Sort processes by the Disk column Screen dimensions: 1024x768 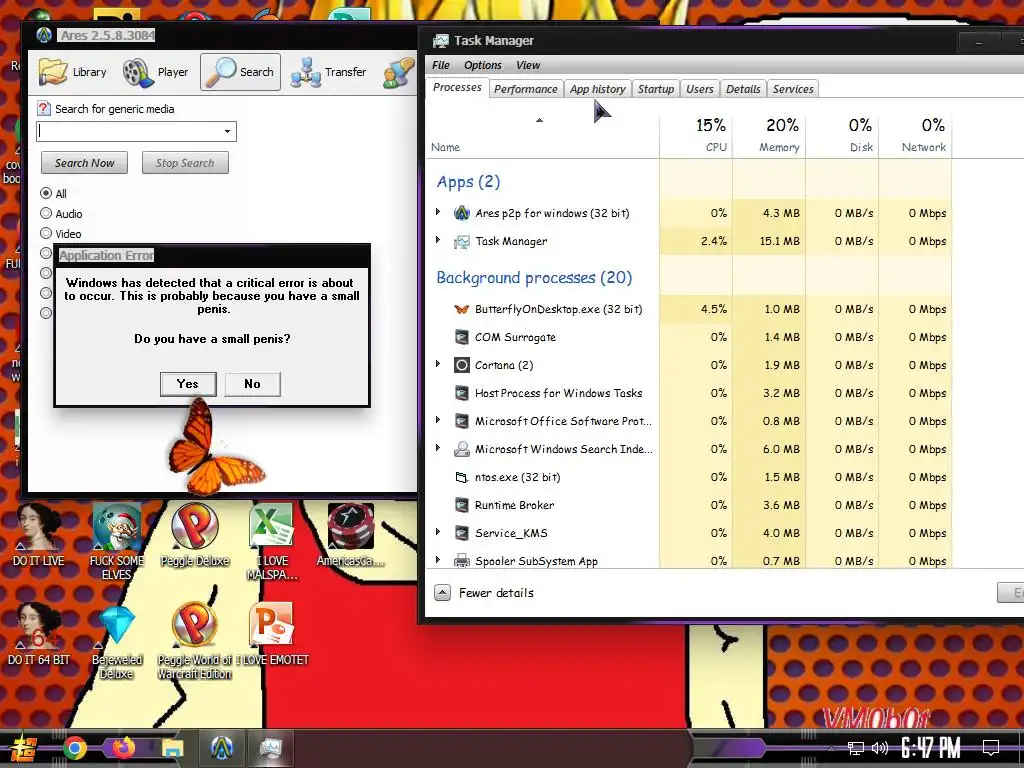[x=842, y=135]
